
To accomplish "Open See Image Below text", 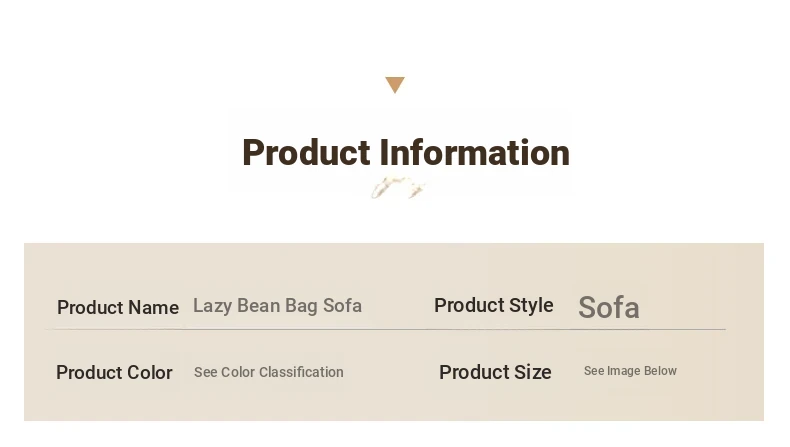I will [630, 371].
